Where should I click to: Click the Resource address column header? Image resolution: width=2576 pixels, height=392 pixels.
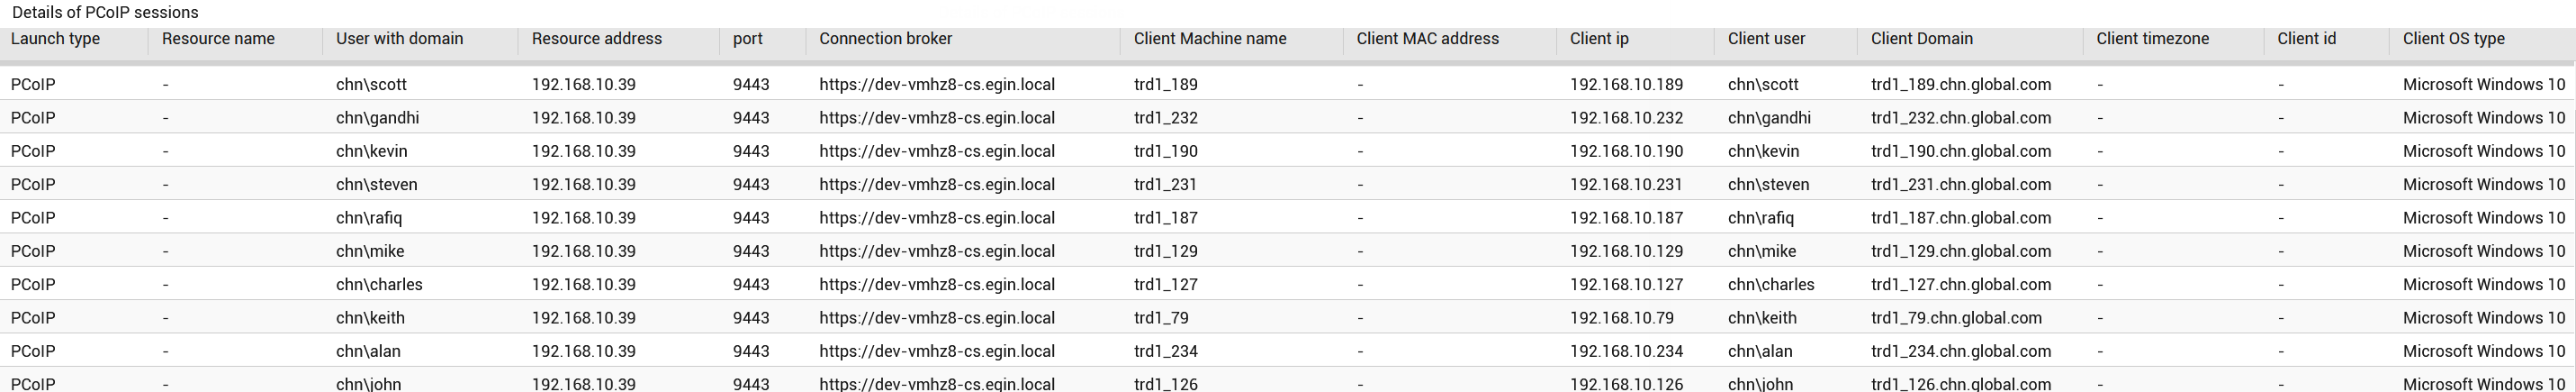(x=596, y=39)
